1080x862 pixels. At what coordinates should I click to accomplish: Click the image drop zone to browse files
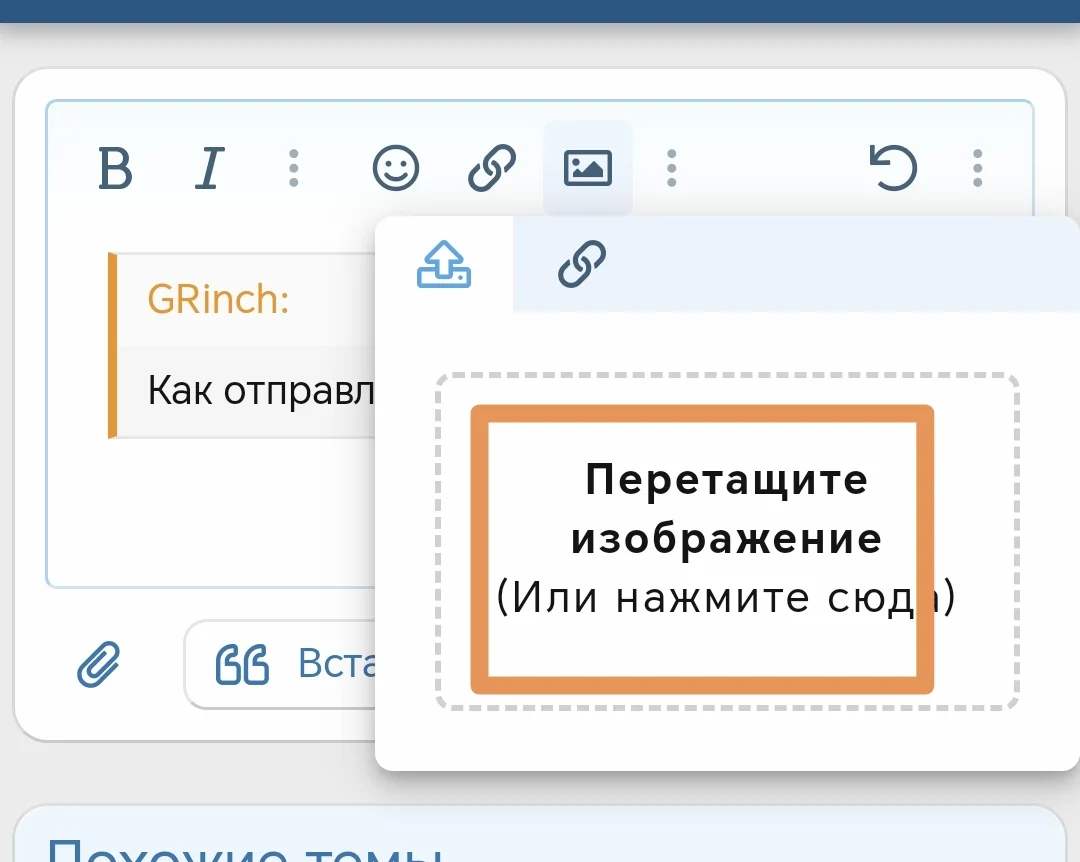click(x=702, y=547)
